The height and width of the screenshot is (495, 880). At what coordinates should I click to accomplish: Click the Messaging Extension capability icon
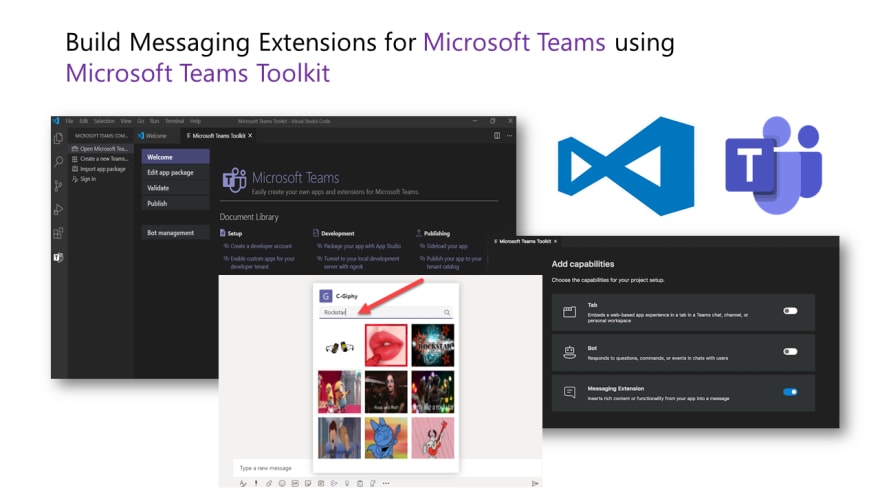[x=569, y=392]
